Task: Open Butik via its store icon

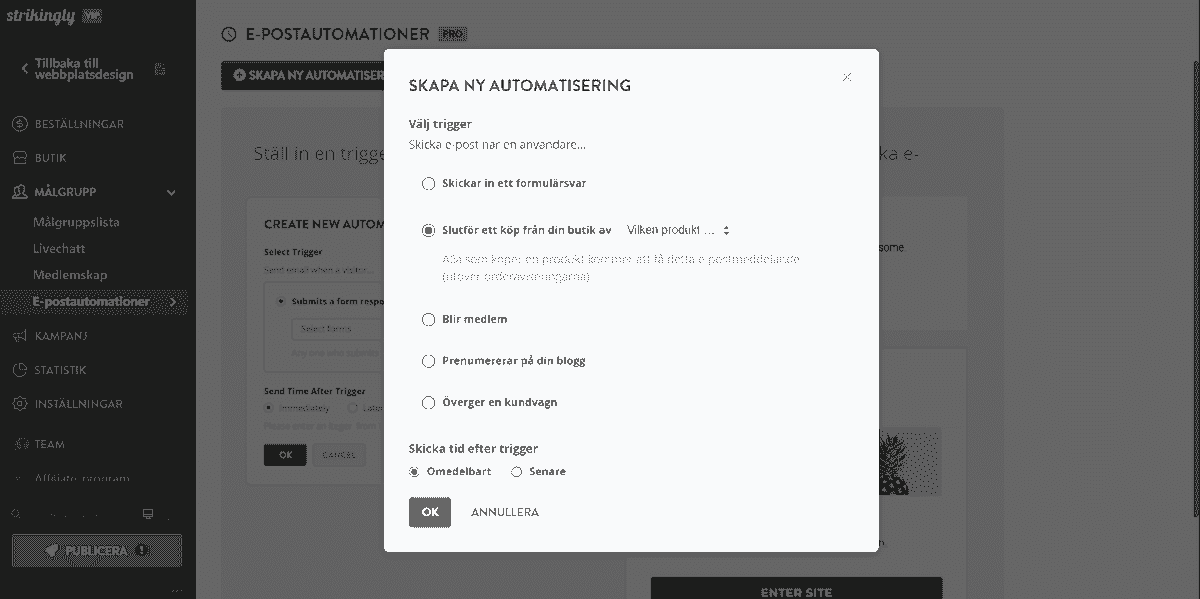Action: tap(19, 158)
